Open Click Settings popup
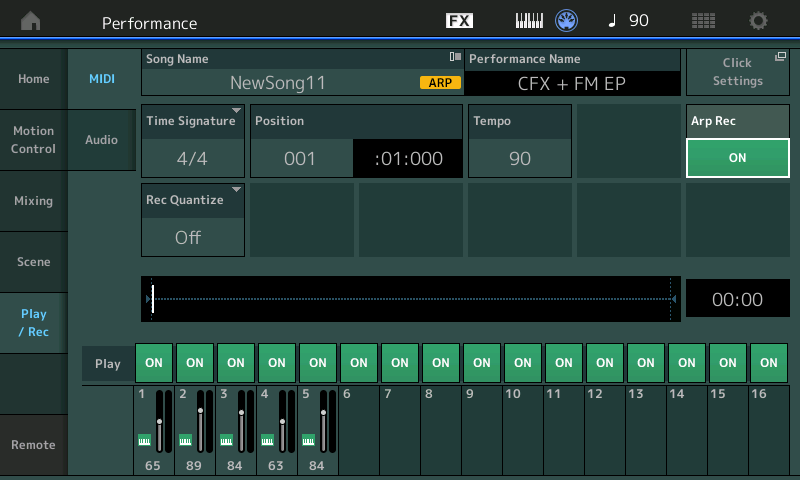This screenshot has height=480, width=800. click(738, 72)
